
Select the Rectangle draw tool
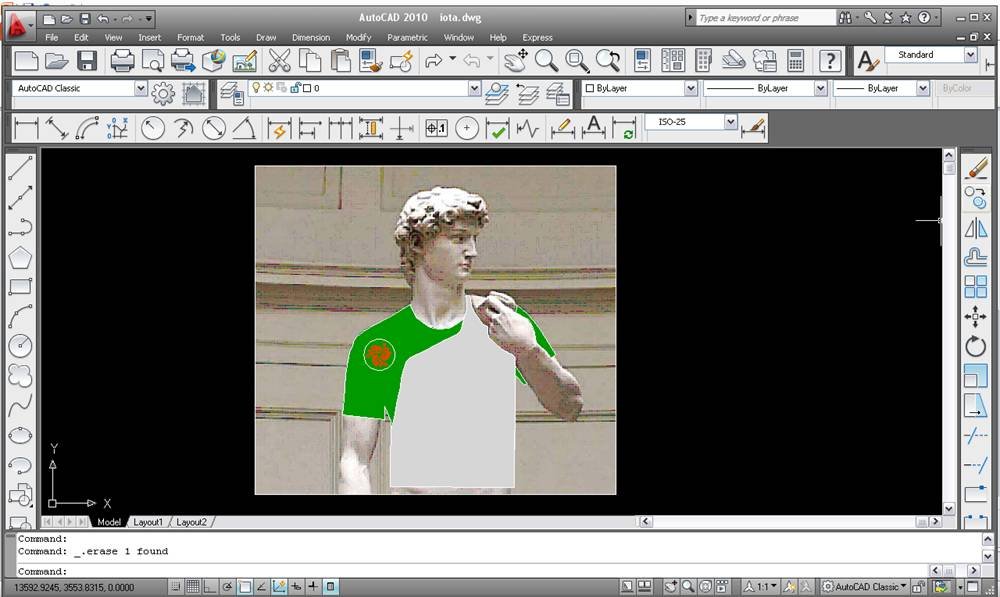click(x=20, y=286)
